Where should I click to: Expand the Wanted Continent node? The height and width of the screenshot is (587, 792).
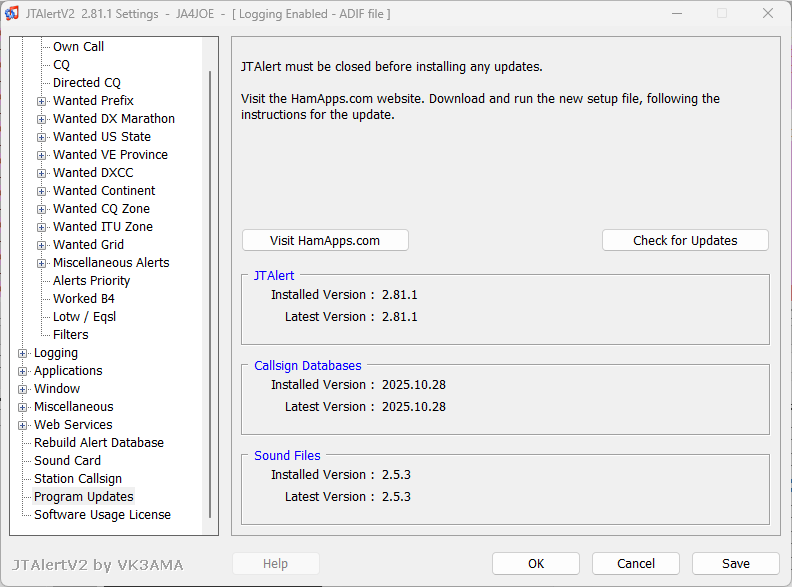pos(41,191)
